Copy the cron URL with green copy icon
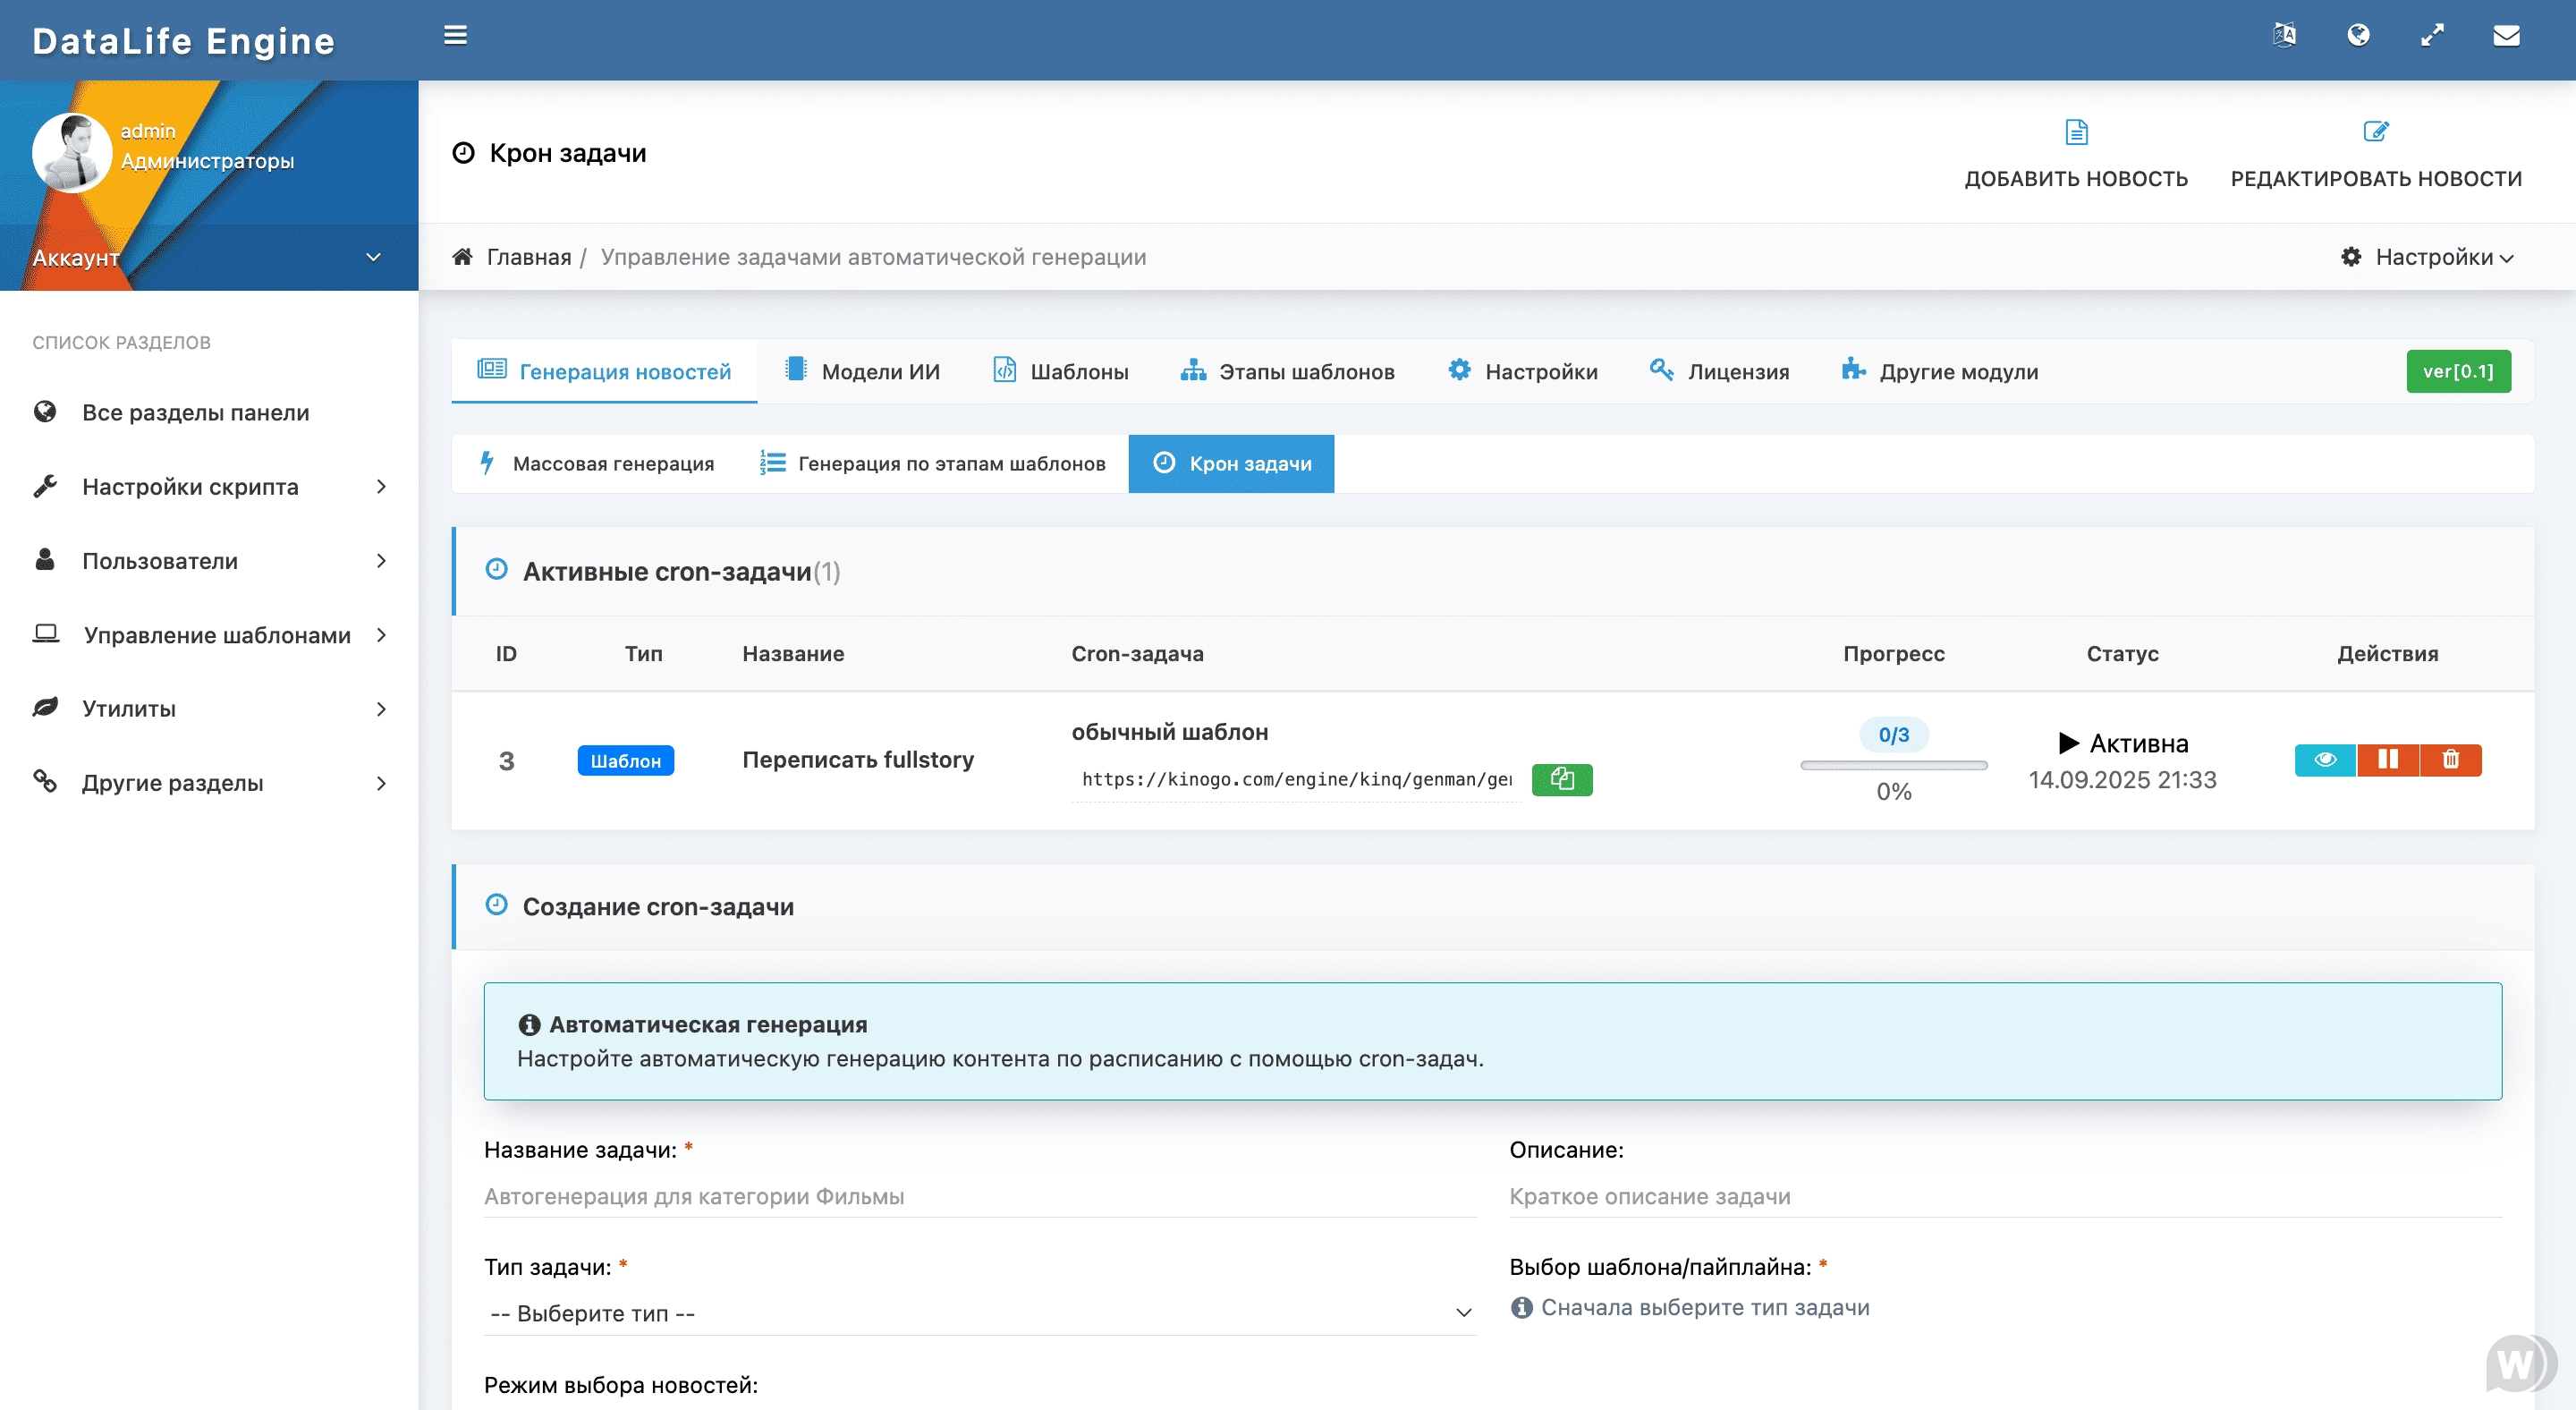Screen dimensions: 2576x1410 coord(1561,779)
